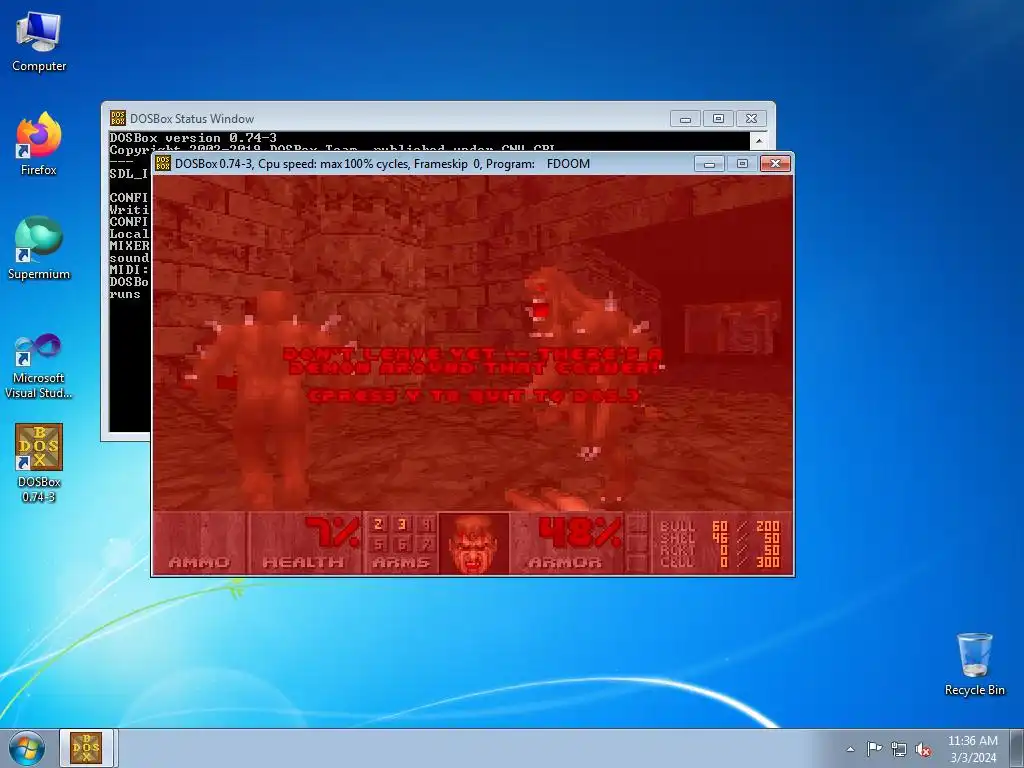Image resolution: width=1024 pixels, height=768 pixels.
Task: Click the SHEL 46 / 50 ammo row
Action: coord(720,538)
